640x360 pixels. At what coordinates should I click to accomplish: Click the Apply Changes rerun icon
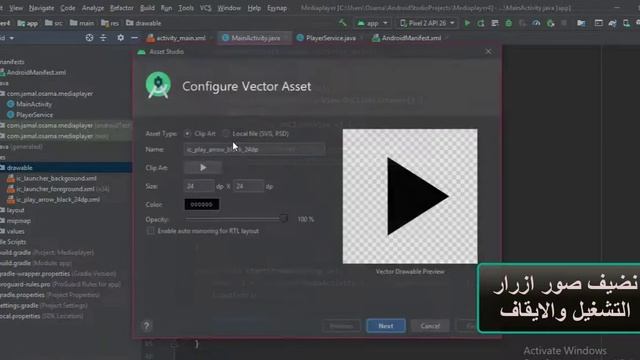(x=481, y=23)
